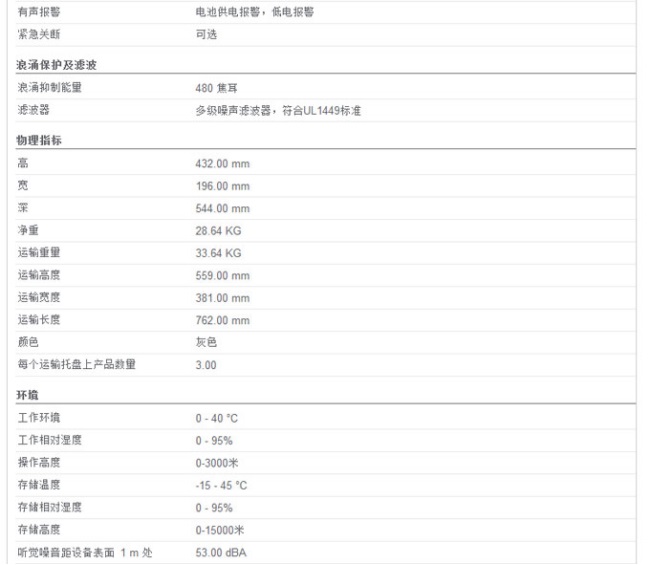Screen dimensions: 651x565
Task: Click the 灰色 color value
Action: 206,342
